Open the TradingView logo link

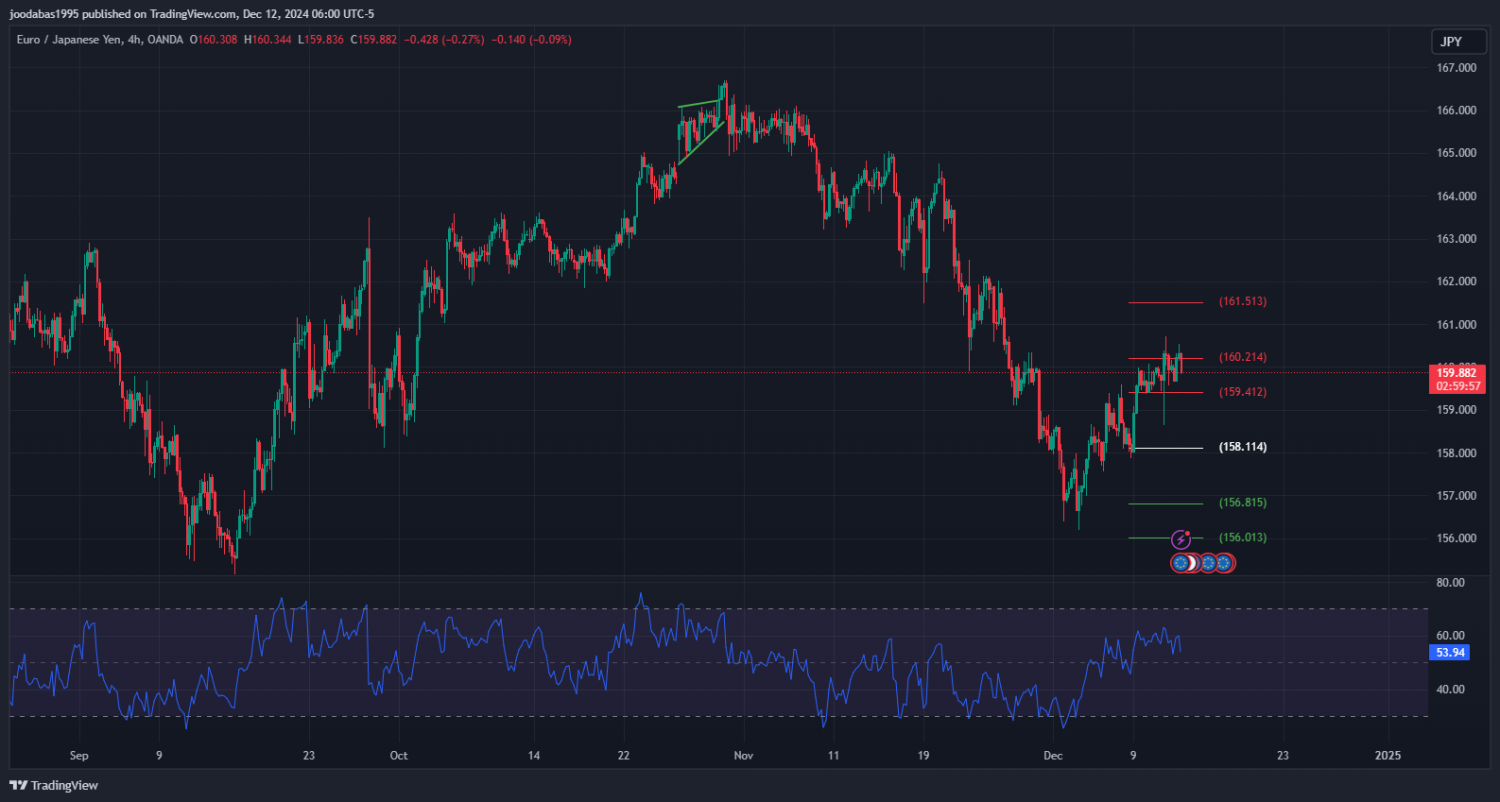click(x=53, y=785)
